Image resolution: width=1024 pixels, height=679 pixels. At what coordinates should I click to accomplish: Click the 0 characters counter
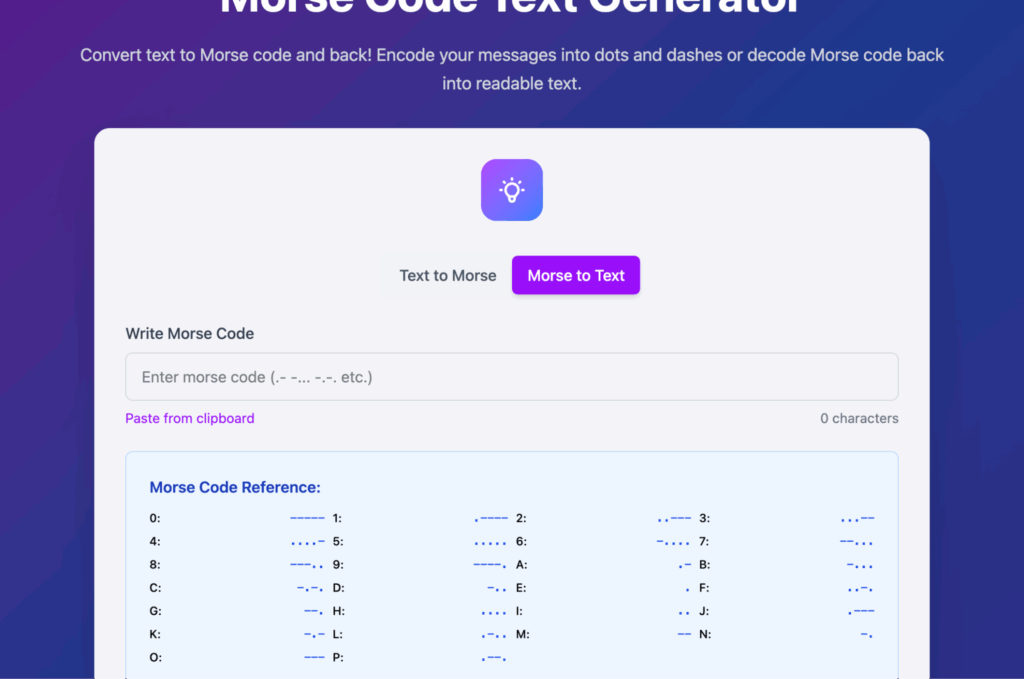(x=859, y=419)
